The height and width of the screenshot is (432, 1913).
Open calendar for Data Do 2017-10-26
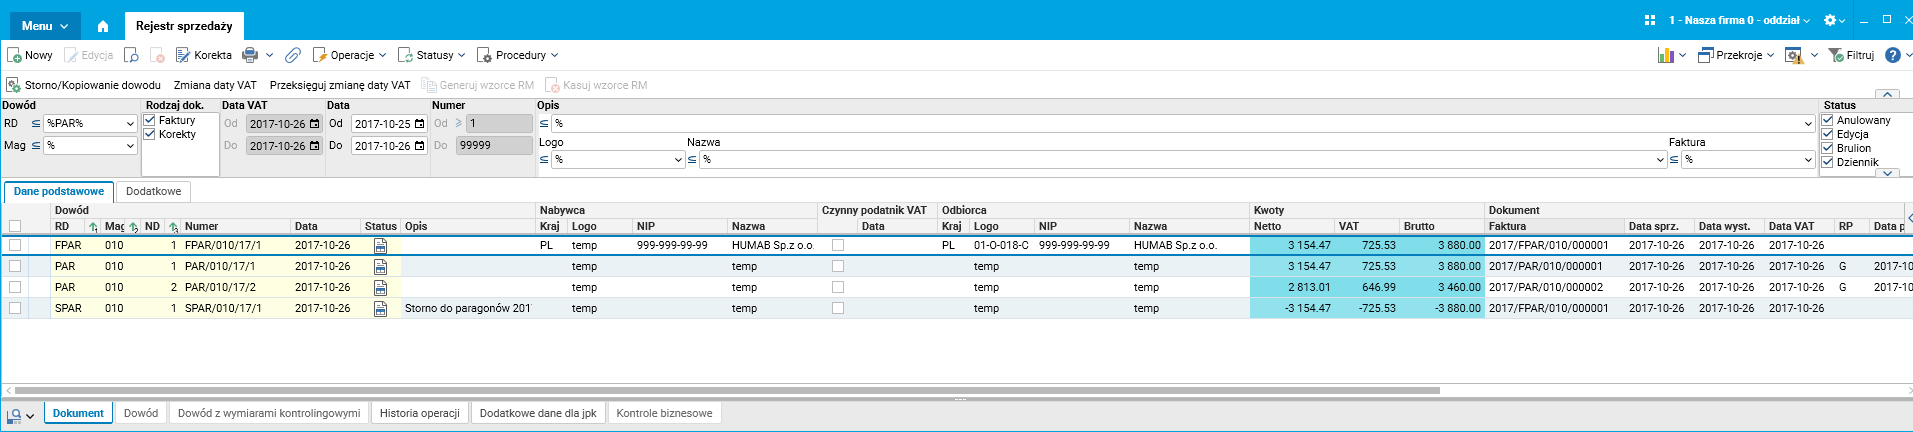[x=419, y=146]
